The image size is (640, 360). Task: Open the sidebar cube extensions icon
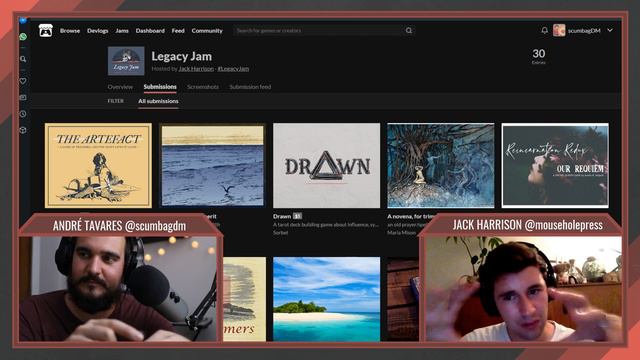pyautogui.click(x=23, y=130)
